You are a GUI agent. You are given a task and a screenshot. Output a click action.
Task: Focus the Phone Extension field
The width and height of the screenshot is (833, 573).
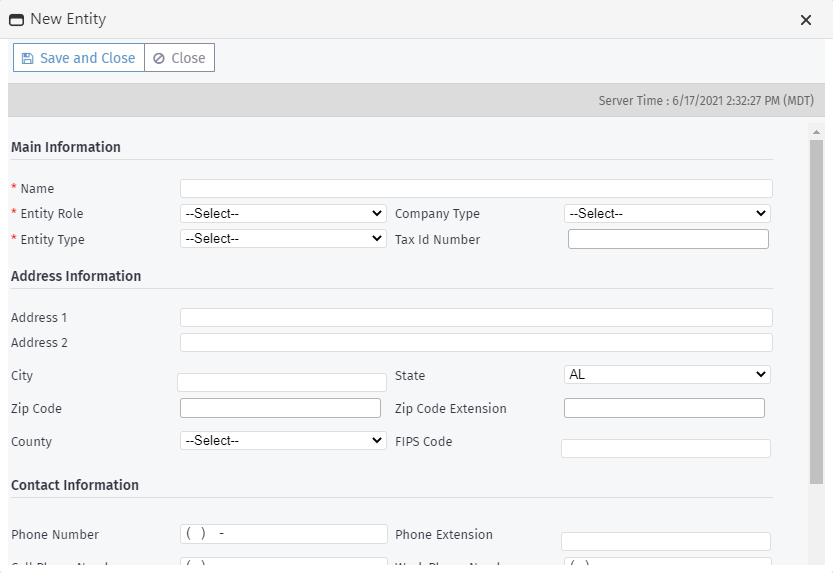[666, 541]
